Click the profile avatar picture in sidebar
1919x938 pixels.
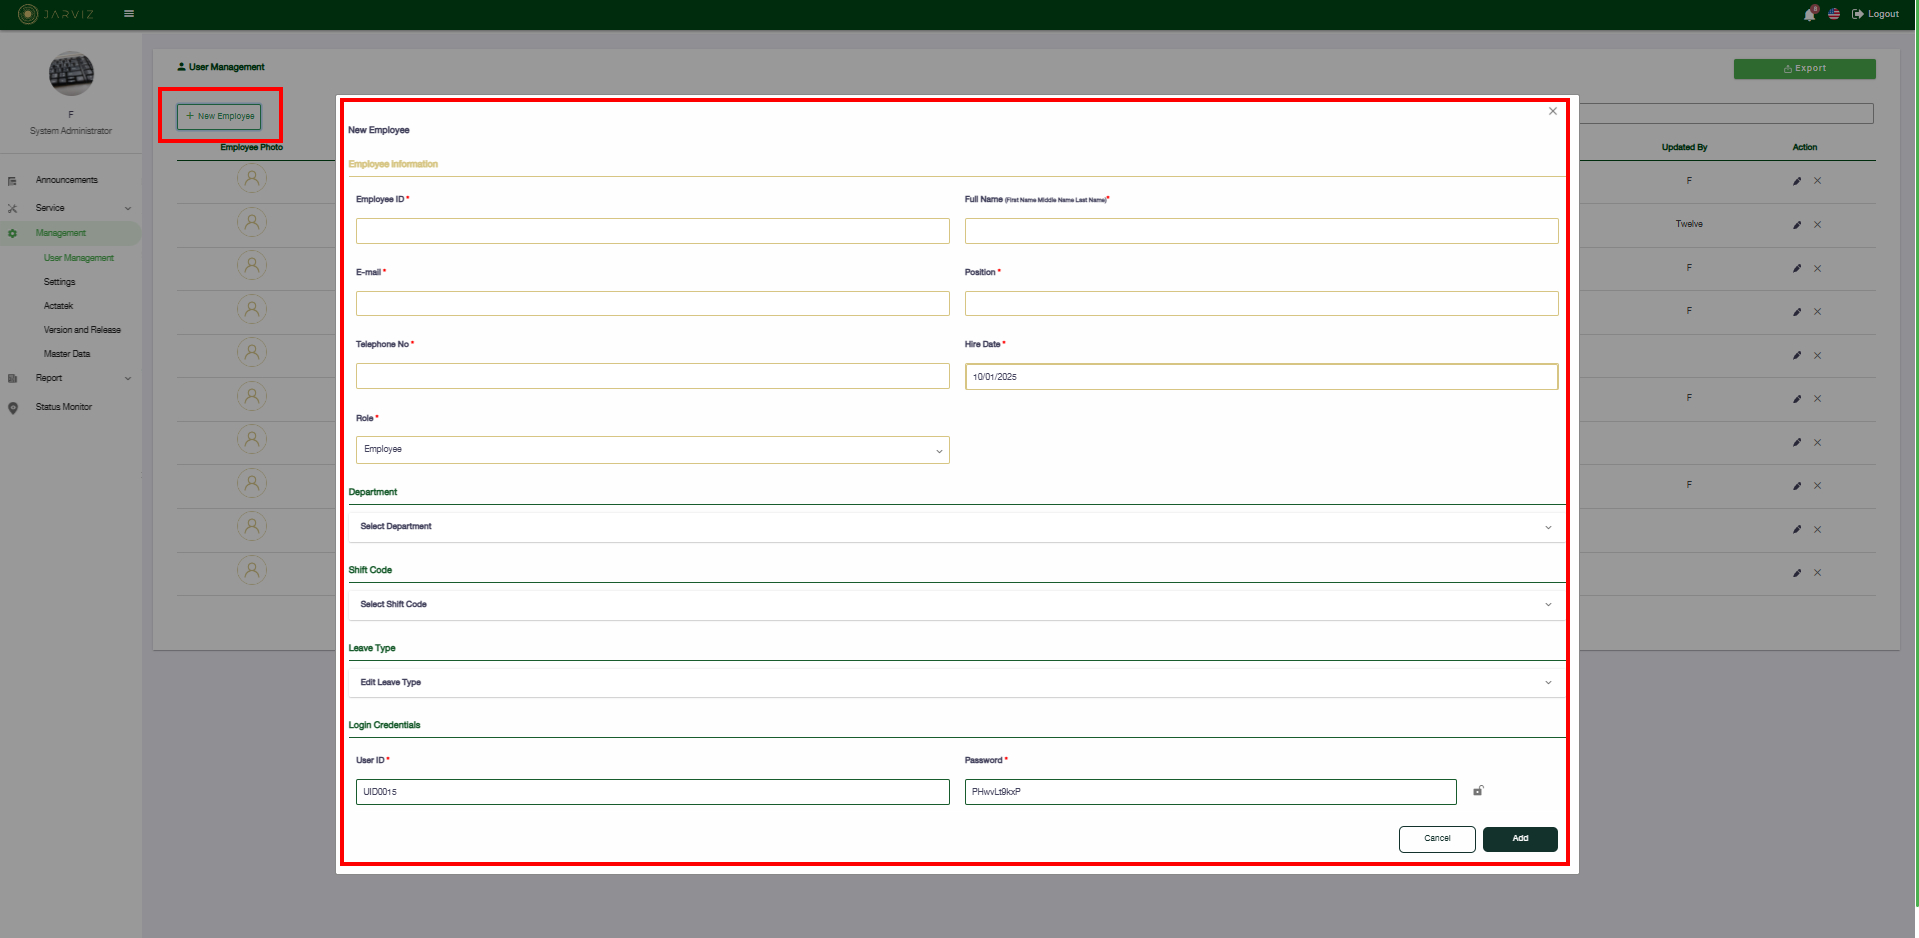click(x=71, y=74)
